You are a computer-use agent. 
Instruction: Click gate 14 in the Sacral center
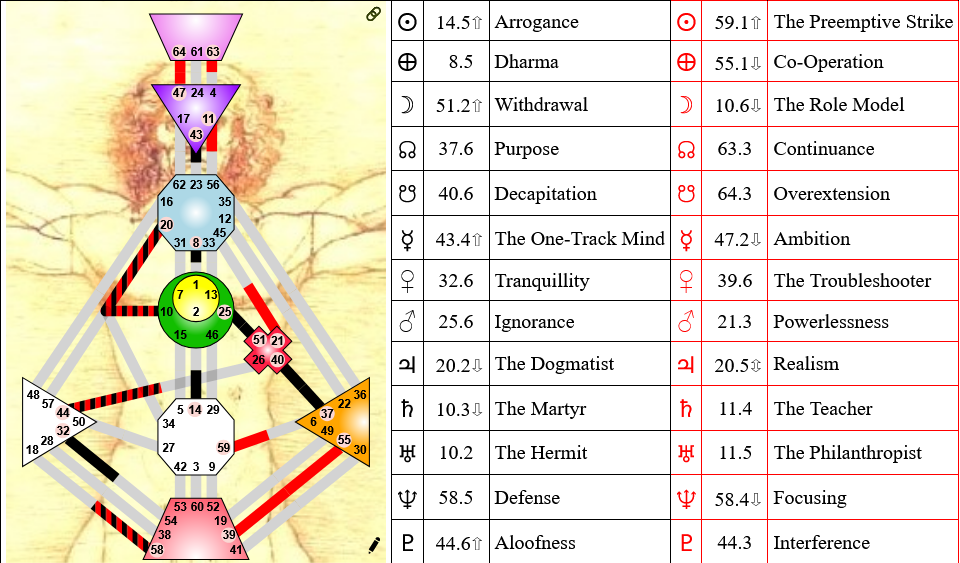click(x=195, y=410)
